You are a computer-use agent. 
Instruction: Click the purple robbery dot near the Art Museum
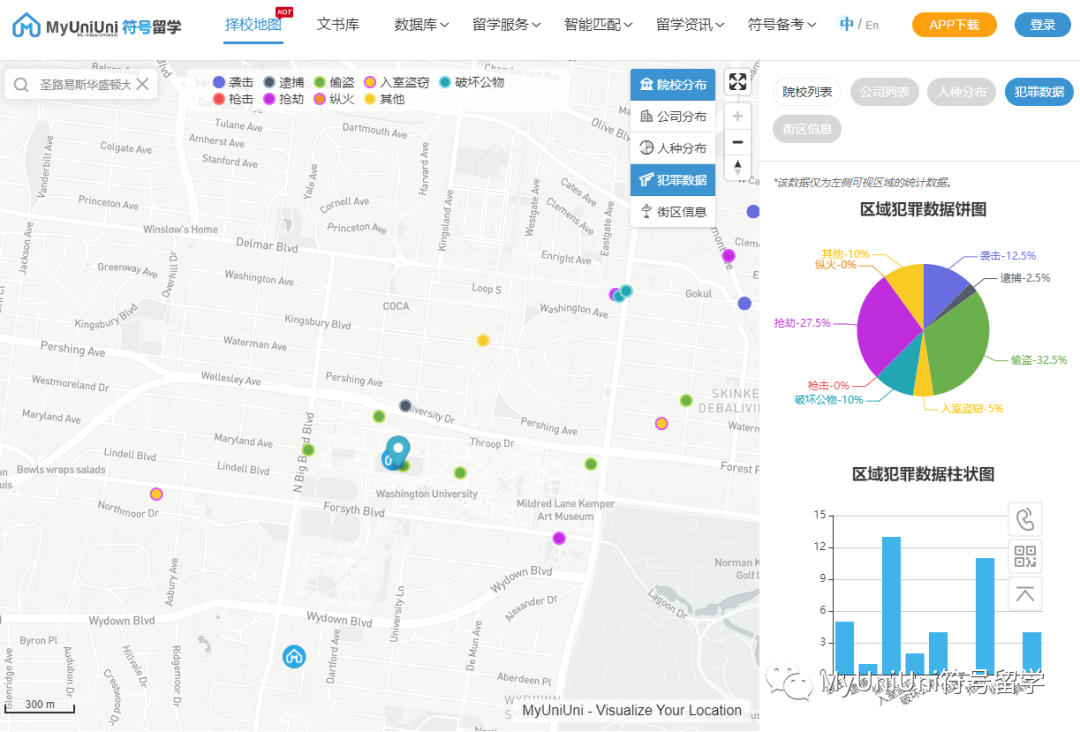point(559,538)
